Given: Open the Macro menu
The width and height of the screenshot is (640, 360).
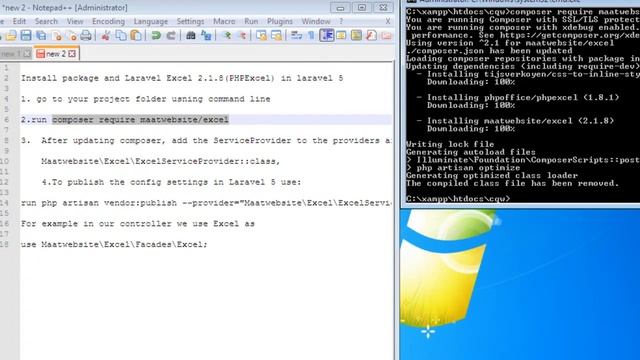Looking at the screenshot, I should point(224,21).
